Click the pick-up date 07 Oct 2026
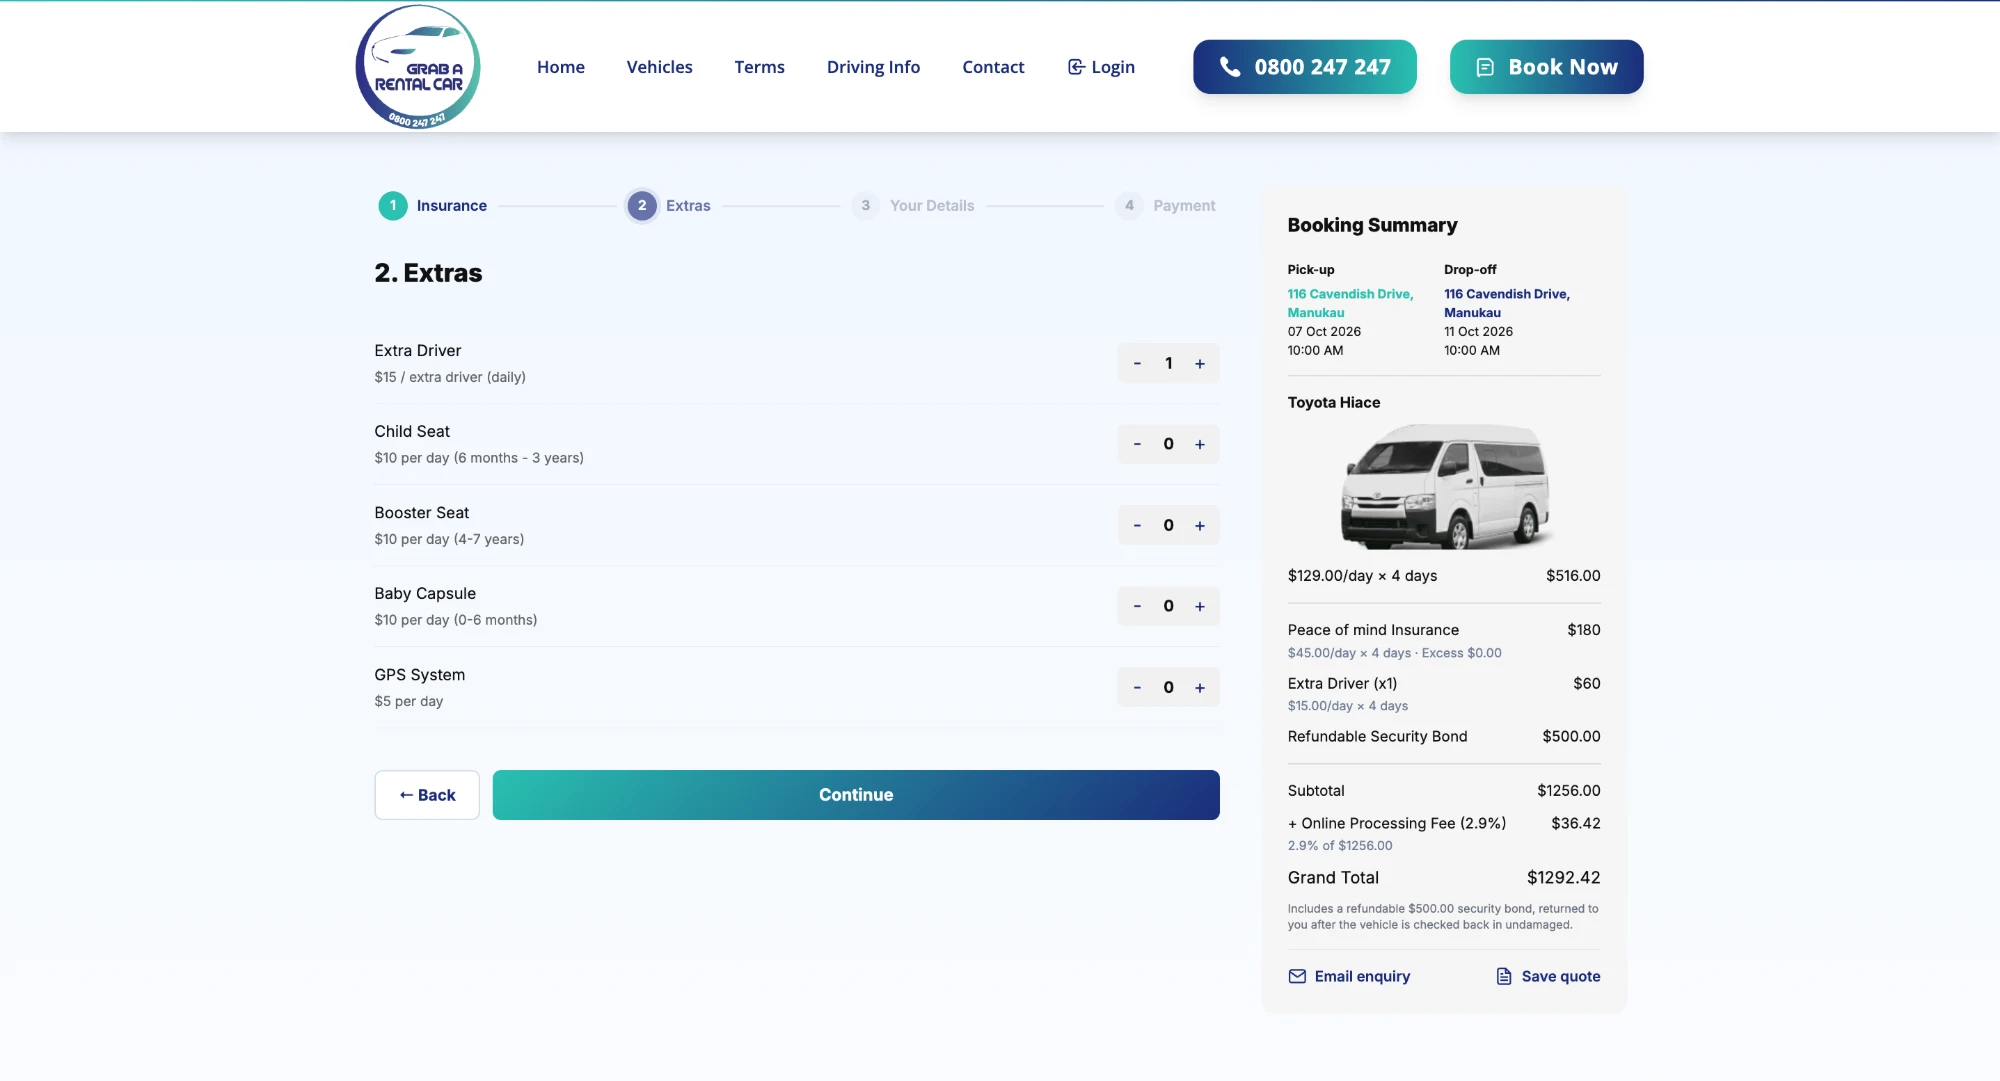 pyautogui.click(x=1324, y=331)
